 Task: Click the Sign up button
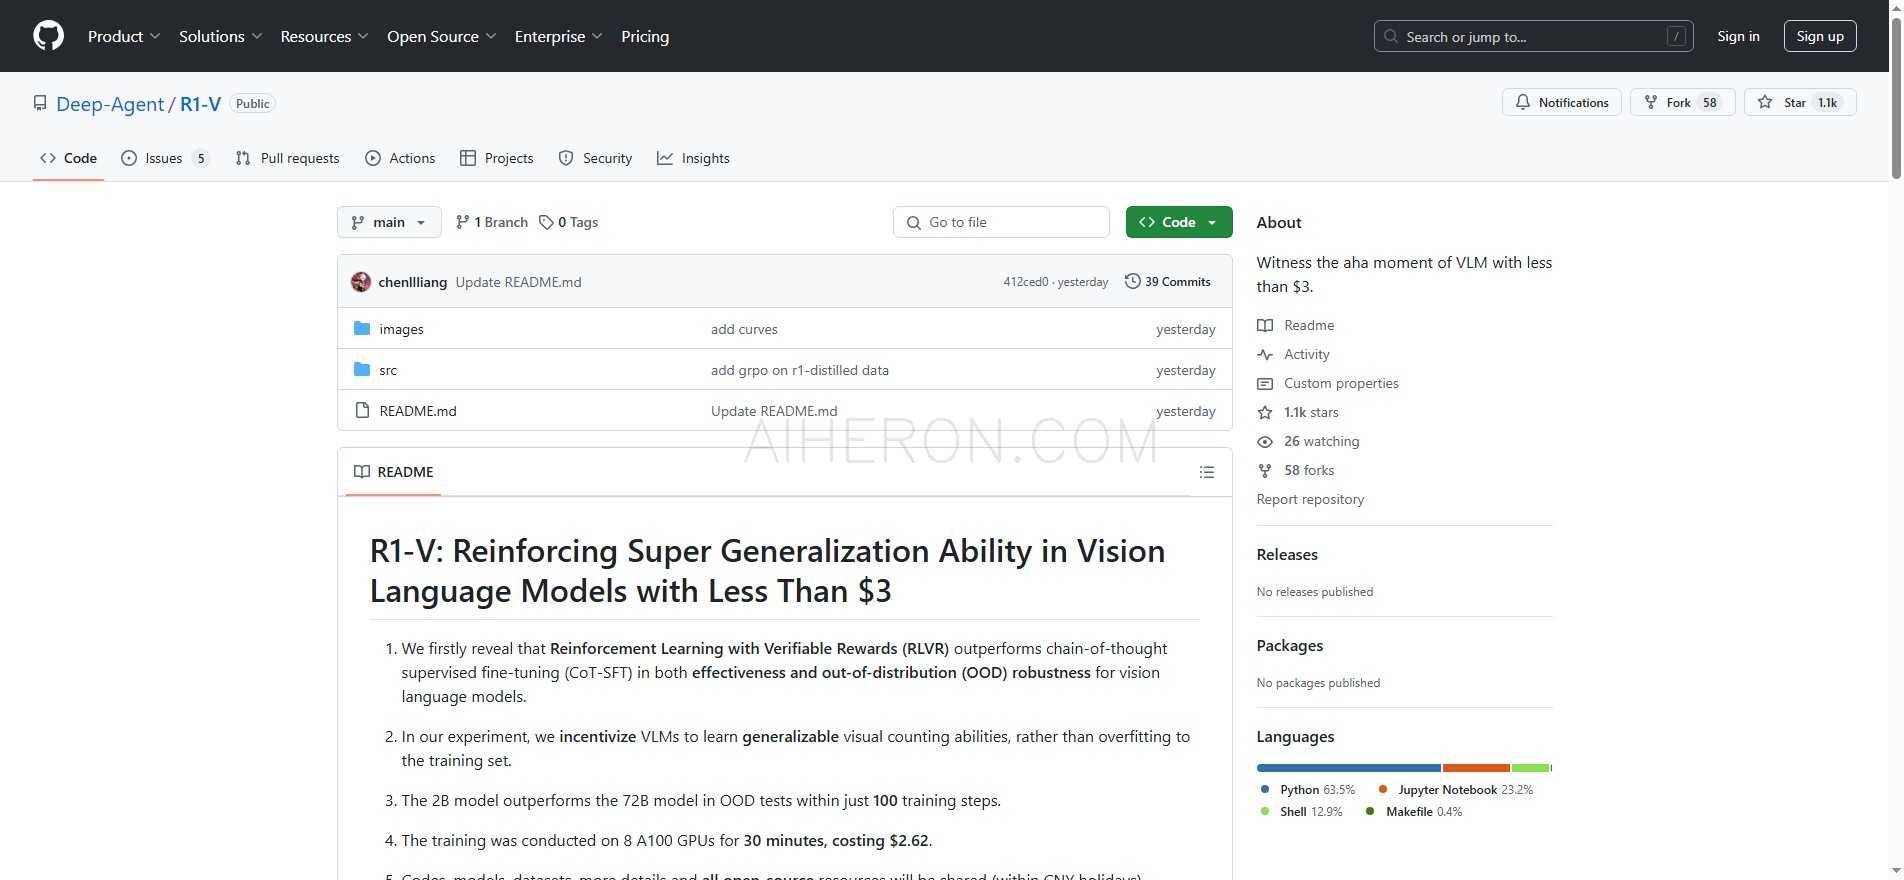click(x=1820, y=36)
